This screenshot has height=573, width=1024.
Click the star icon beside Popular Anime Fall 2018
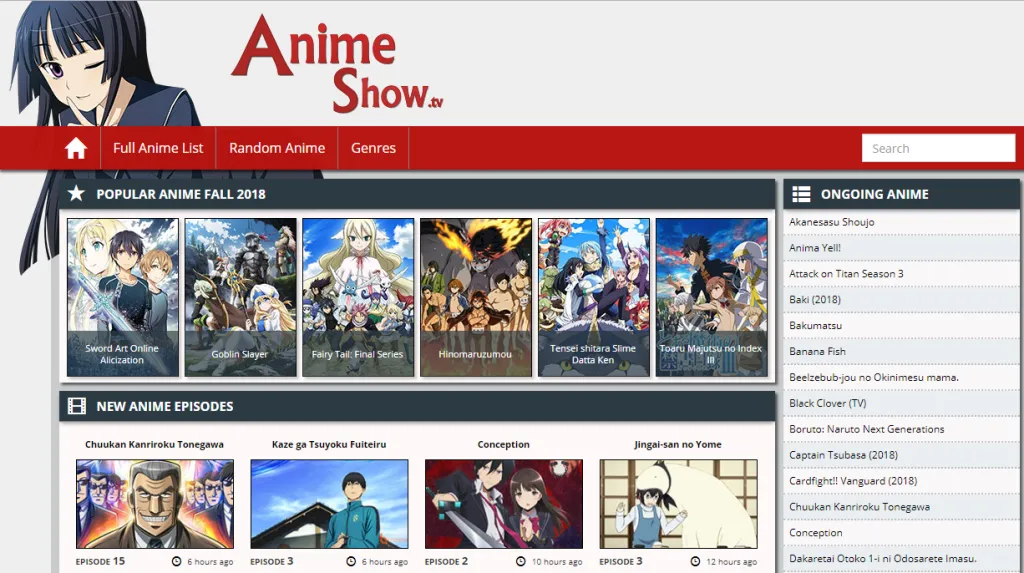point(76,193)
